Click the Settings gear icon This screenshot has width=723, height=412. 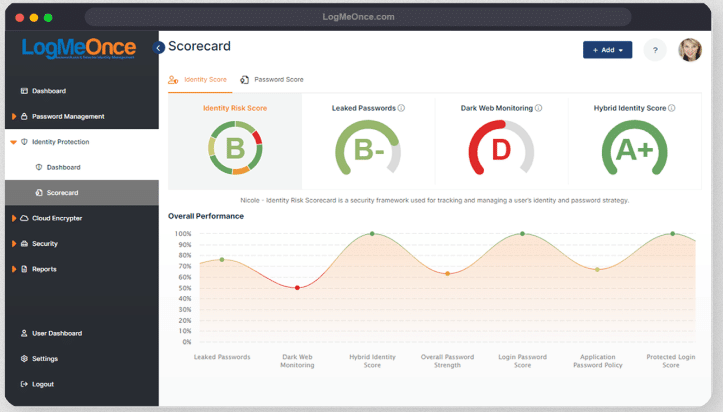point(24,358)
